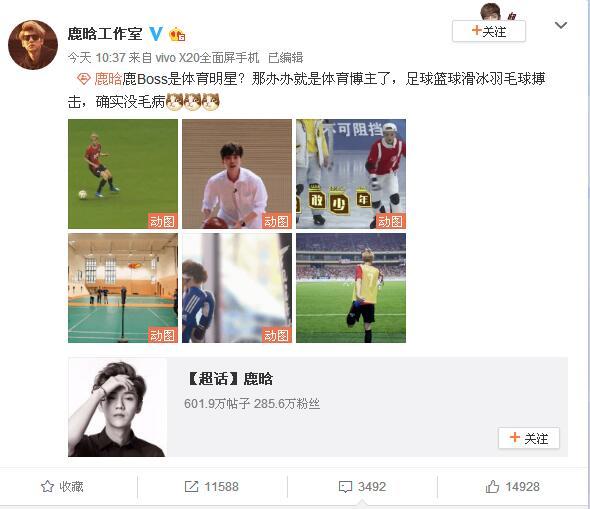Open the ice skating GIF thumbnail

click(x=351, y=174)
